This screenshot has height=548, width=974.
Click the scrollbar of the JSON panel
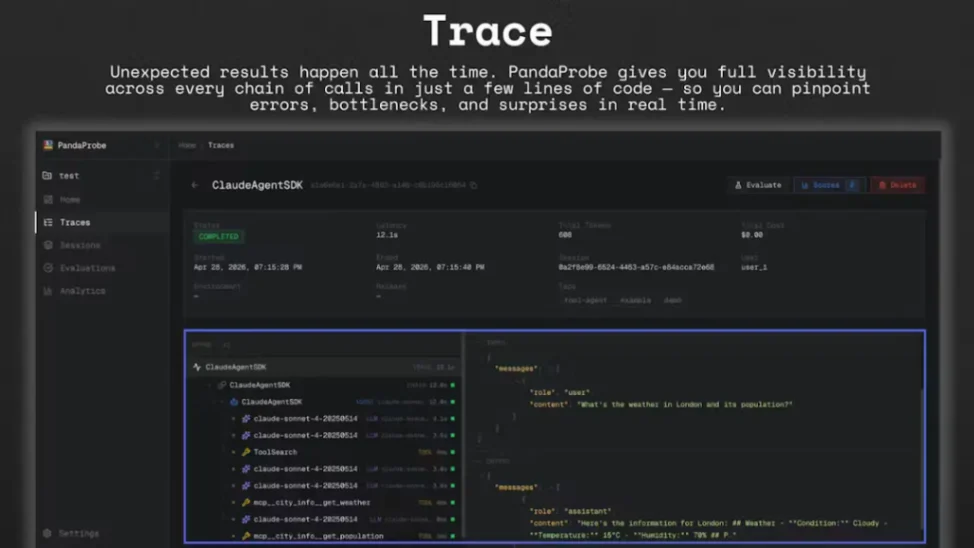pos(922,460)
